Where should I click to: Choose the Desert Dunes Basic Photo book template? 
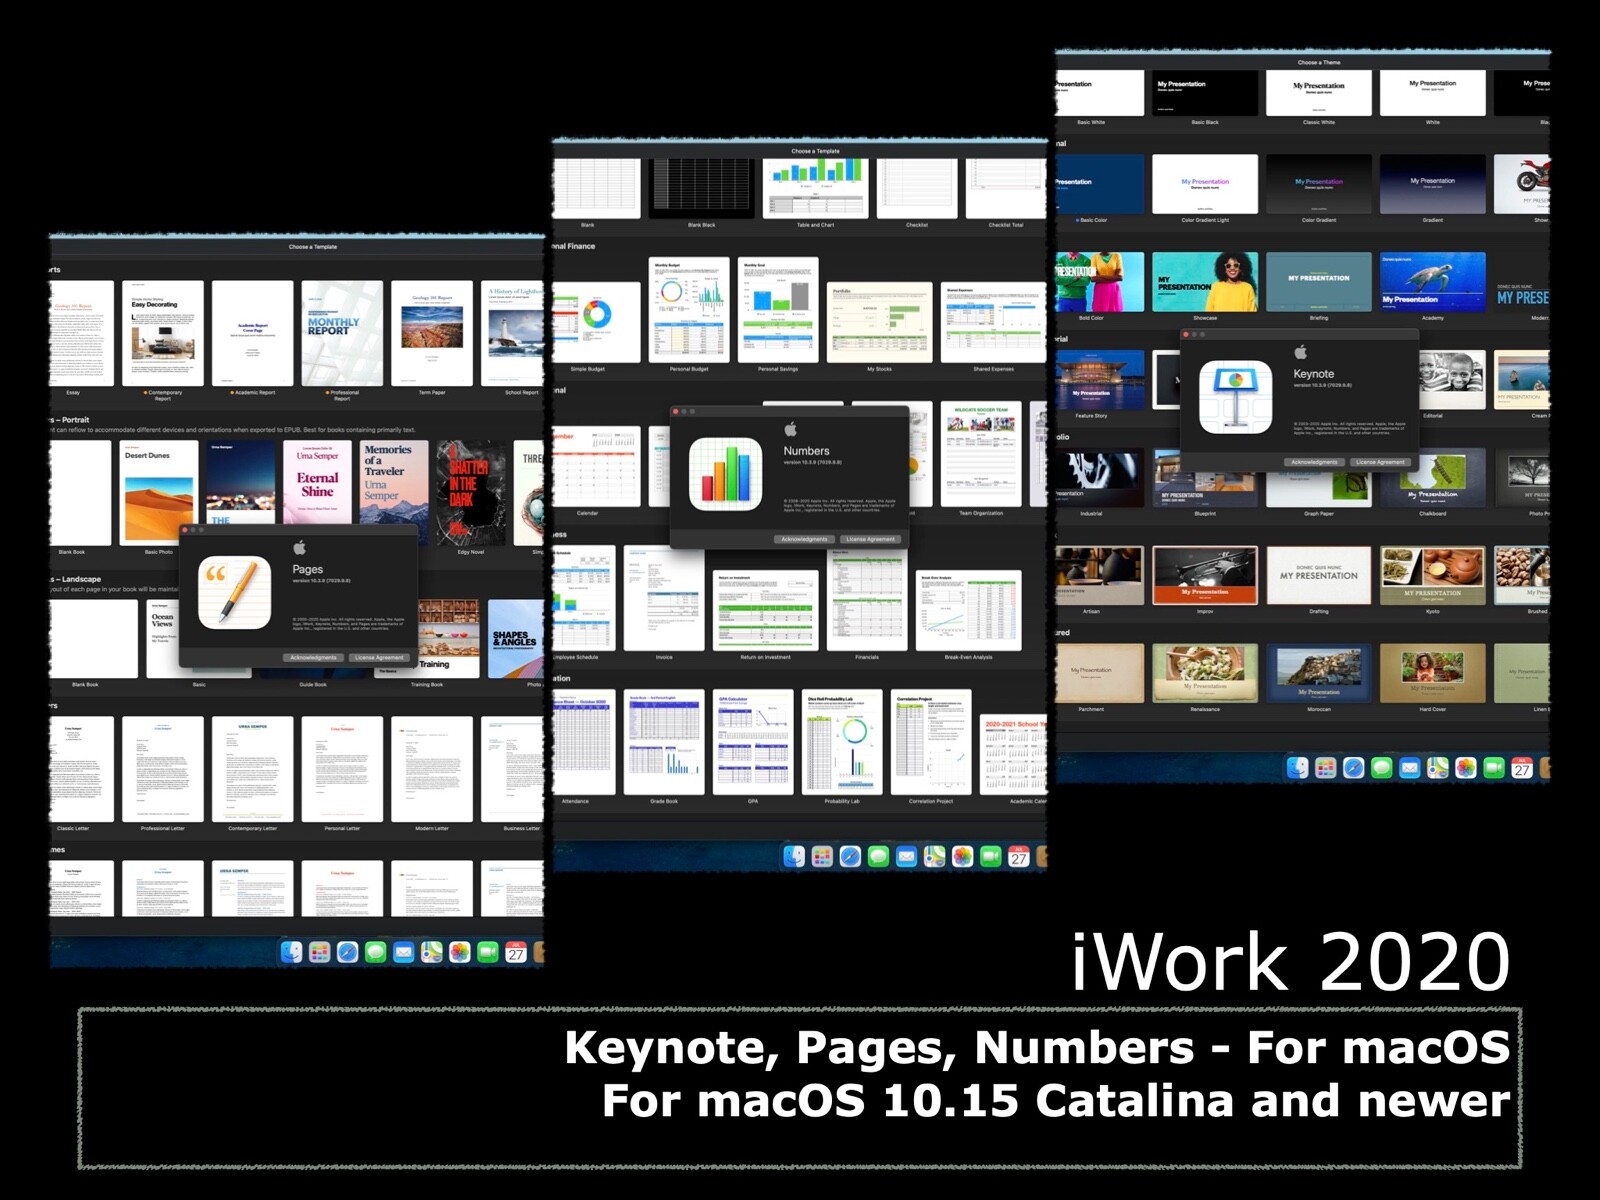tap(159, 493)
